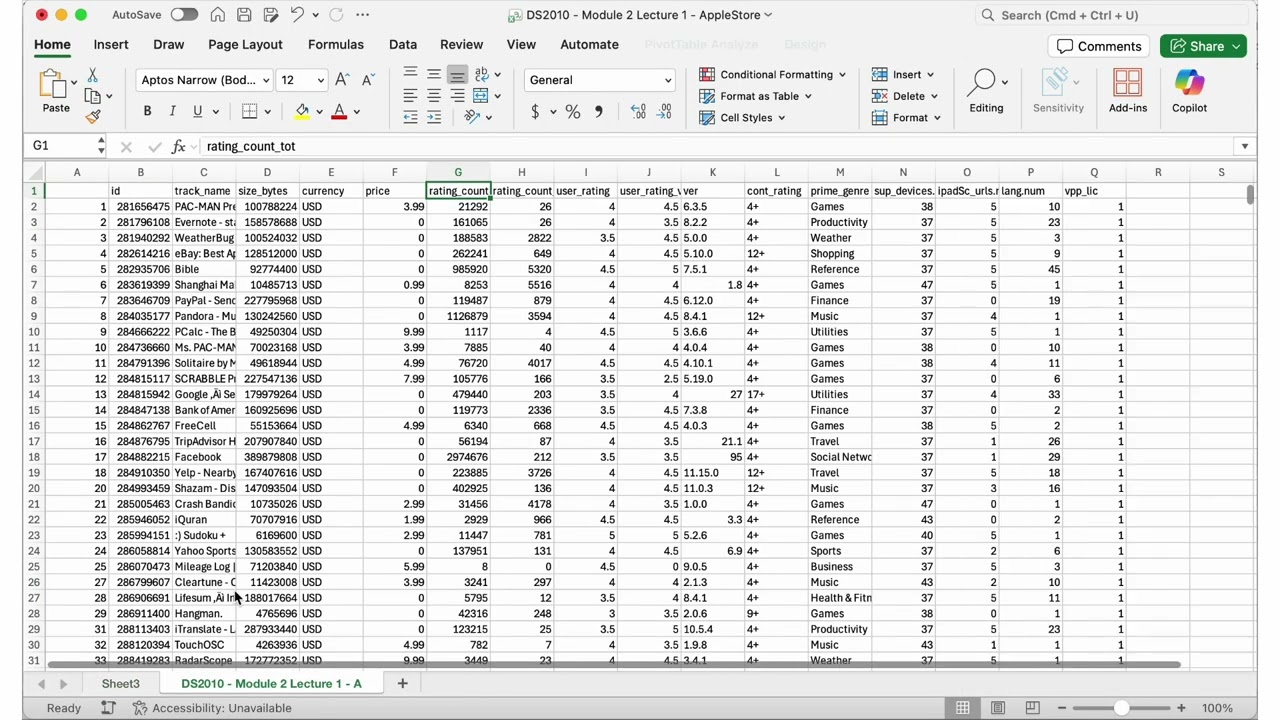The height and width of the screenshot is (720, 1280).
Task: Switch to Page Layout tab
Action: (x=245, y=44)
